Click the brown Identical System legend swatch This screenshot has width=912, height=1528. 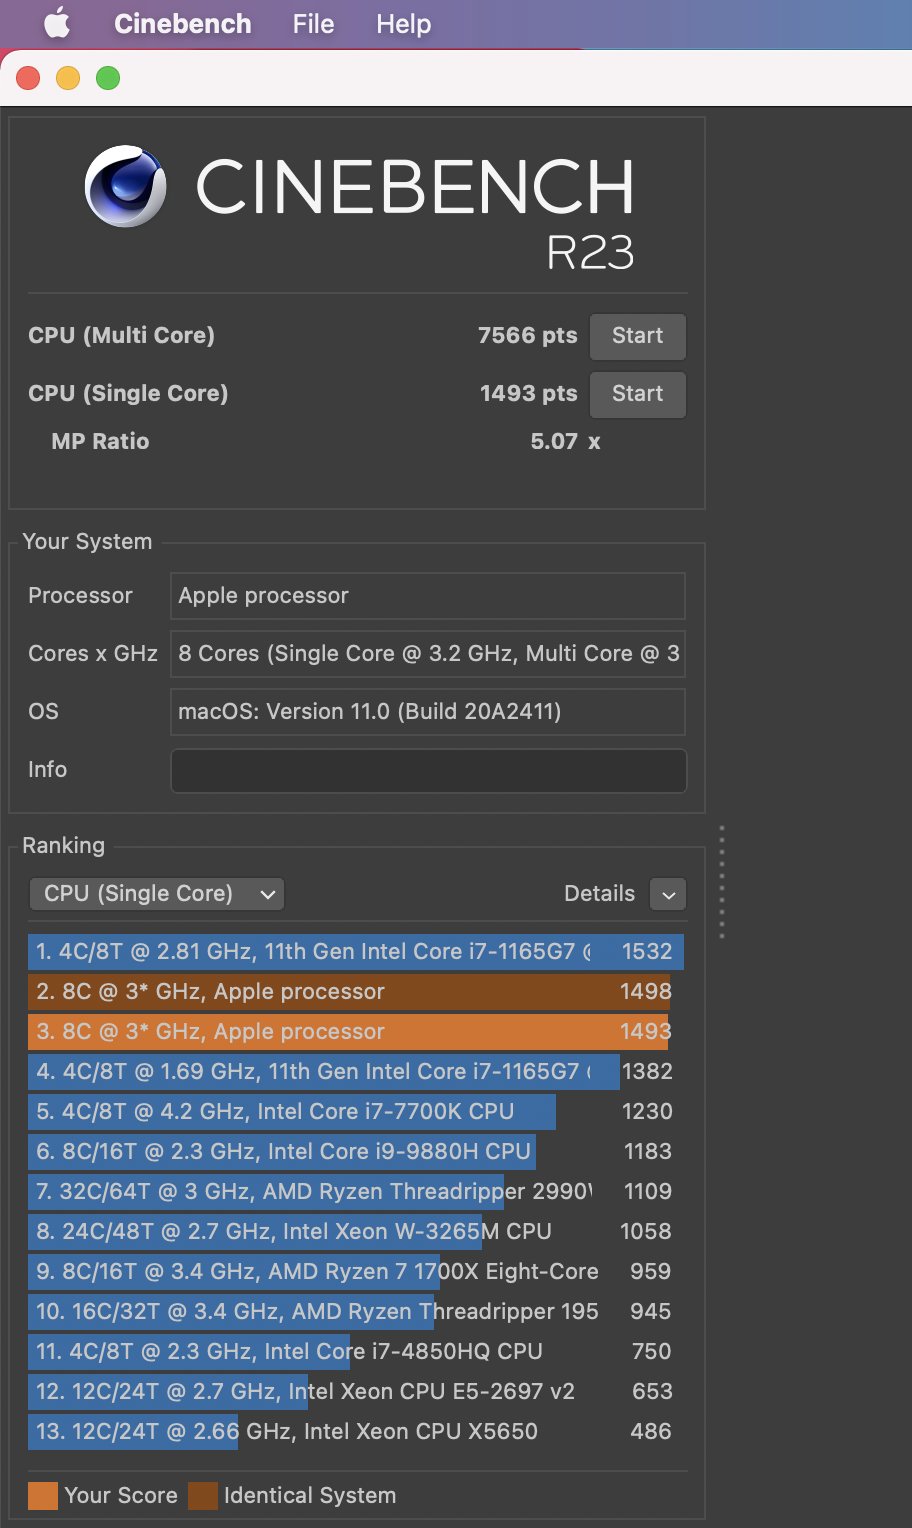(x=203, y=1496)
